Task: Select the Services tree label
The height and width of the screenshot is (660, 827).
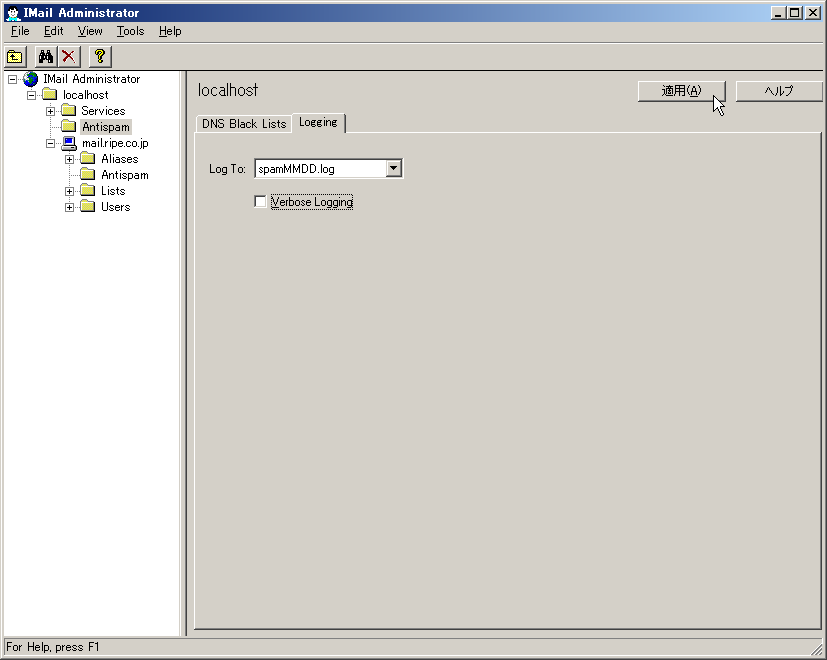Action: pos(103,111)
